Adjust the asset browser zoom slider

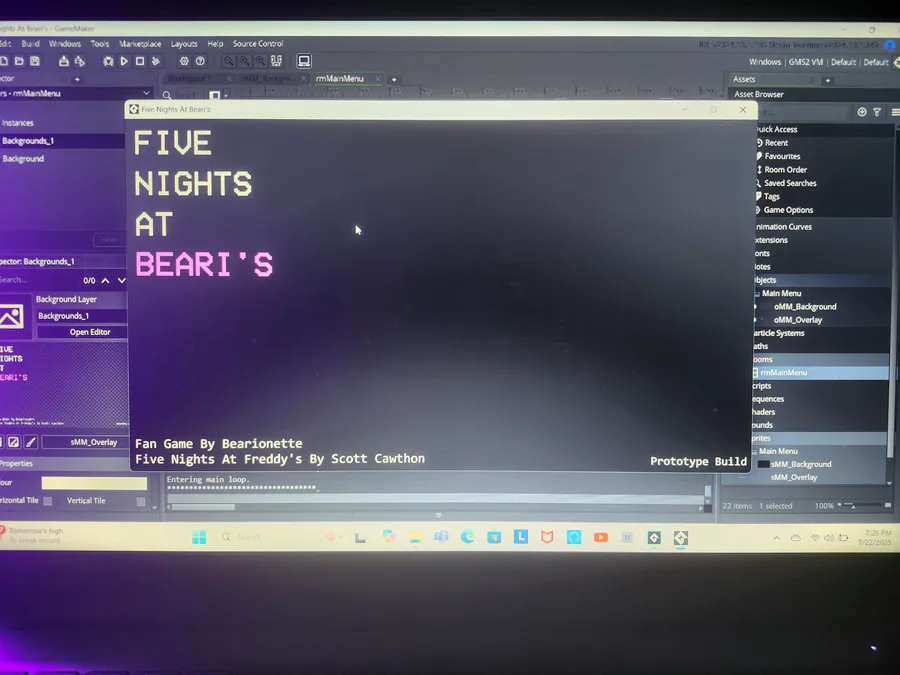[x=852, y=506]
